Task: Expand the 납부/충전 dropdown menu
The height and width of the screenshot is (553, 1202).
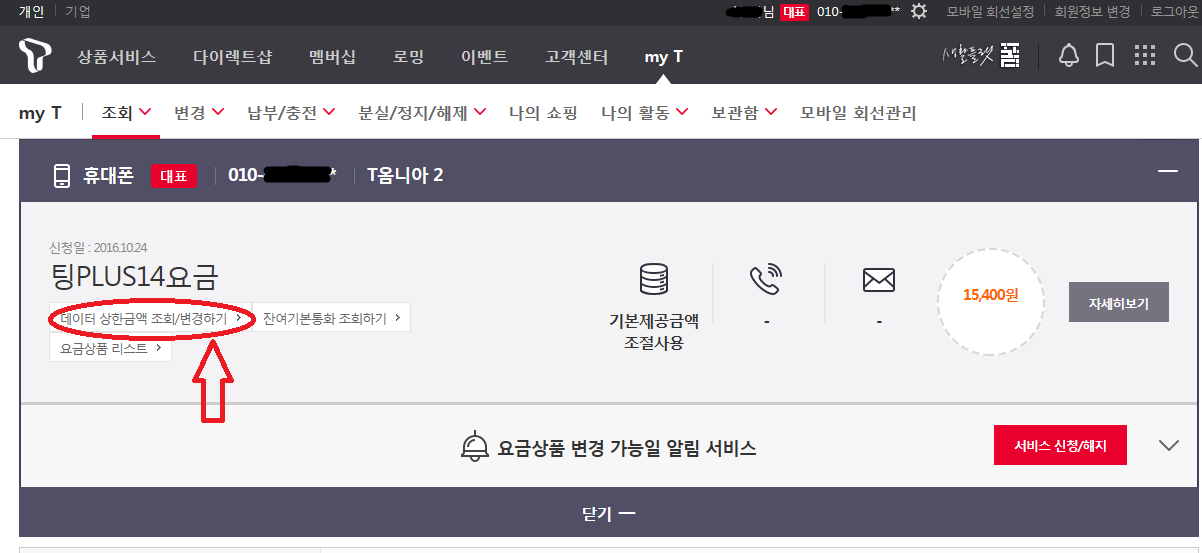Action: click(x=291, y=113)
